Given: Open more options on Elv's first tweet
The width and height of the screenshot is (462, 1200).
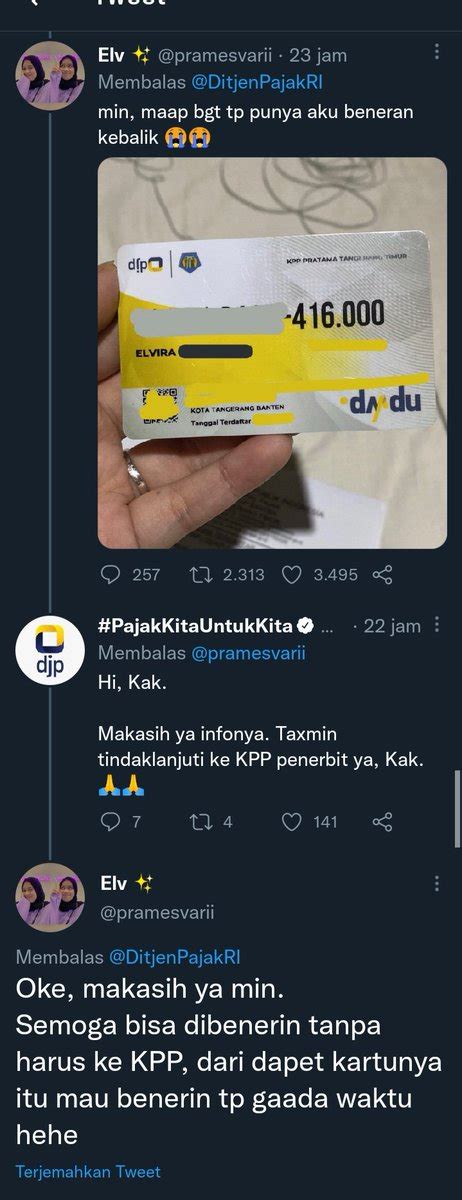Looking at the screenshot, I should [x=437, y=54].
